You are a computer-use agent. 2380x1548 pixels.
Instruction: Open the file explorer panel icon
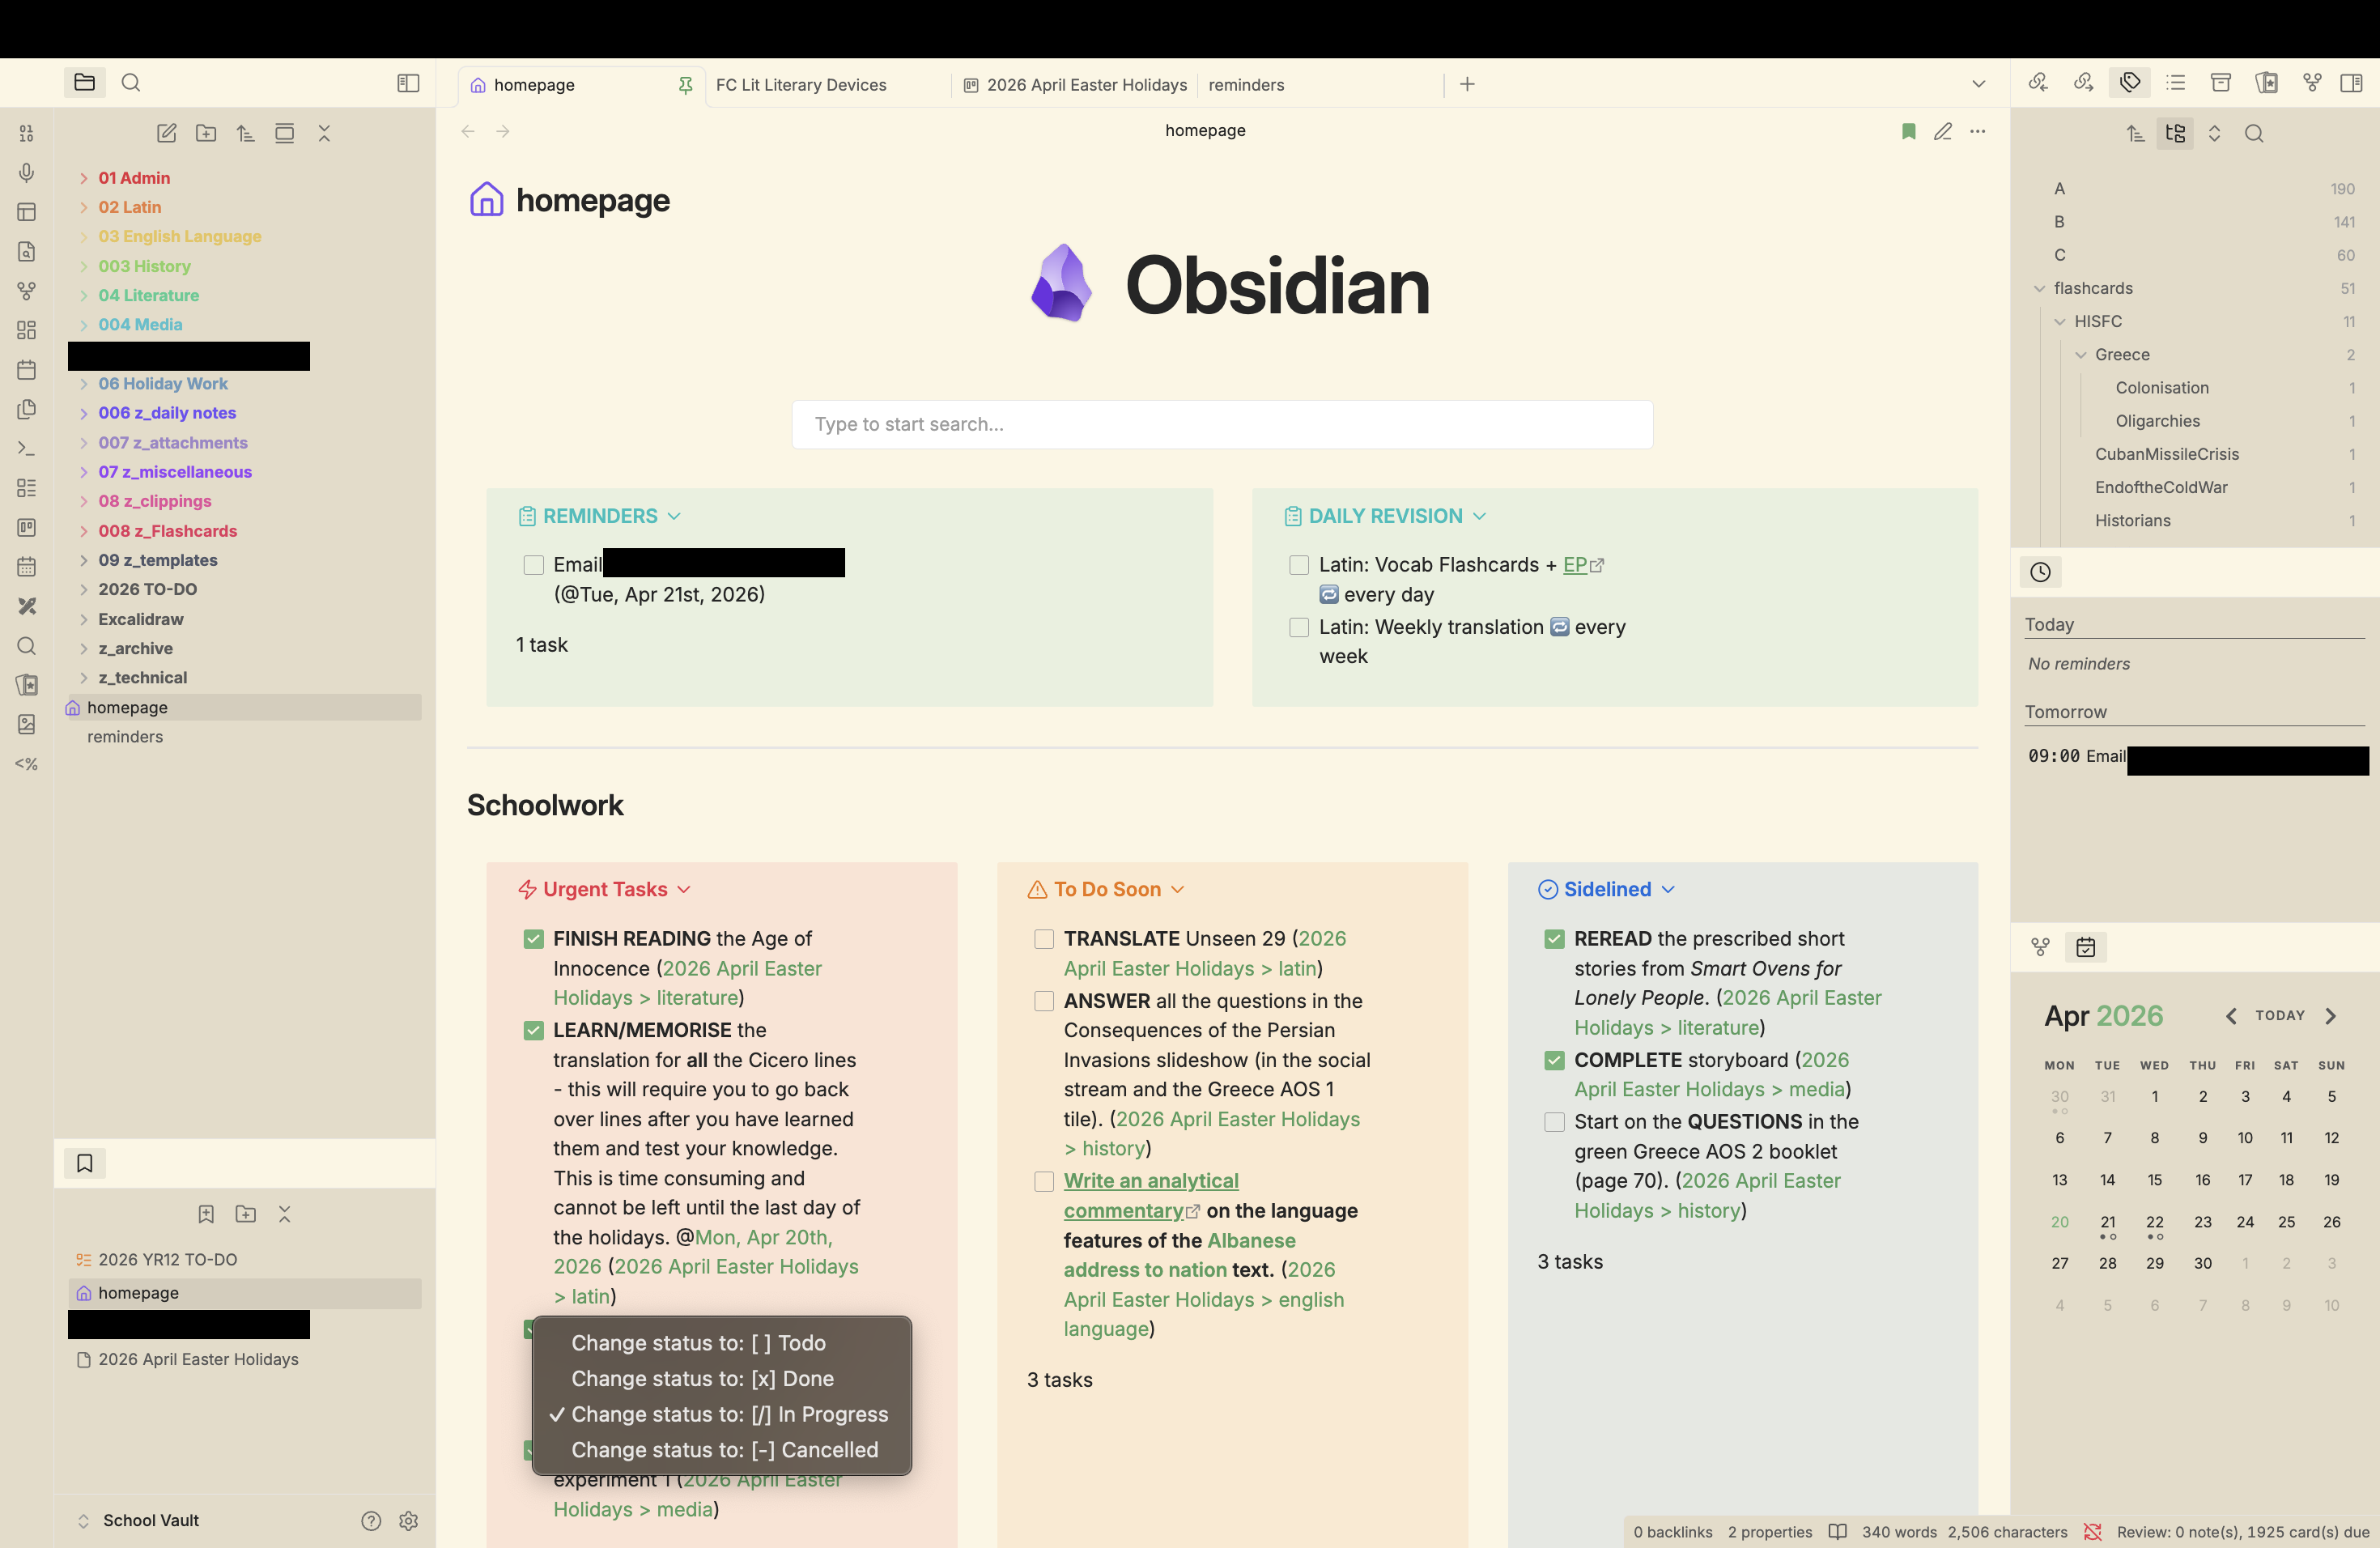[x=84, y=83]
